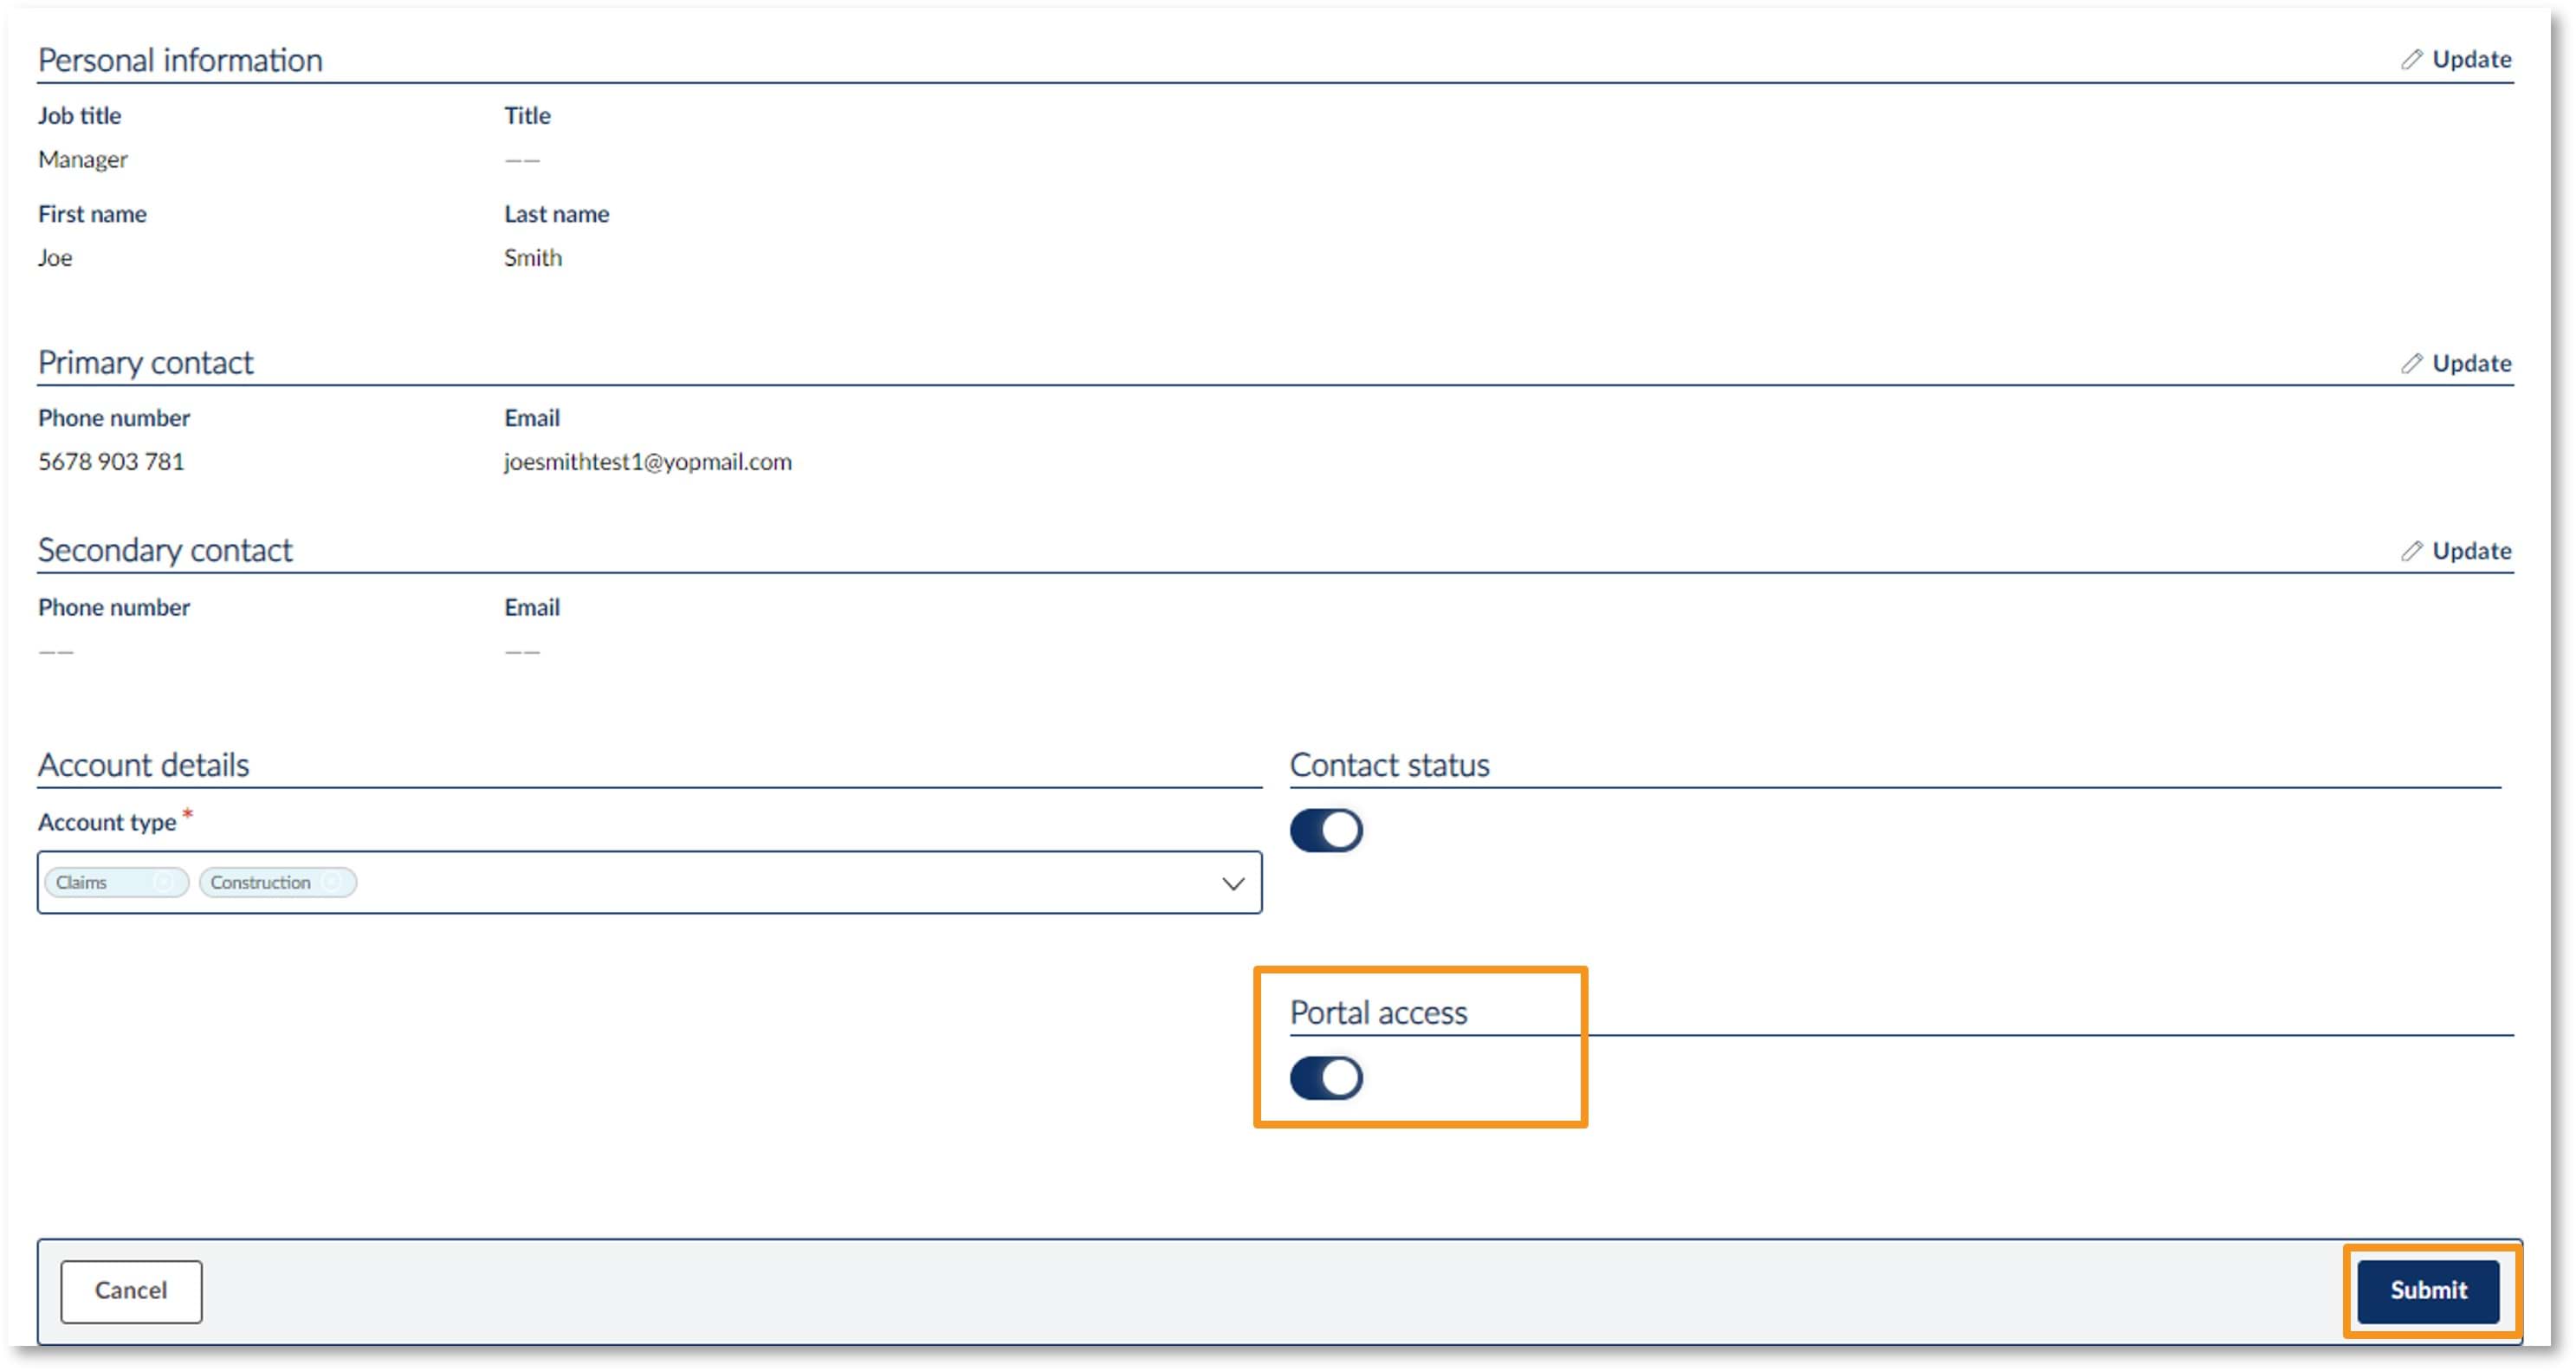Click the Personal information heading
Viewport: 2576px width, 1371px height.
[180, 60]
